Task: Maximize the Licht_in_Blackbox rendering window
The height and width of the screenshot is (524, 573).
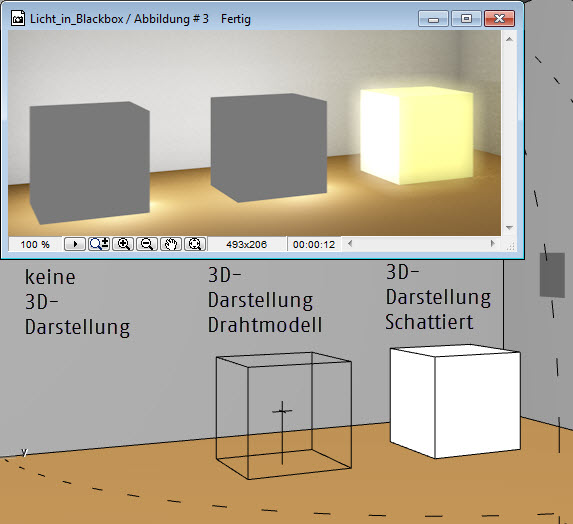Action: coord(466,18)
